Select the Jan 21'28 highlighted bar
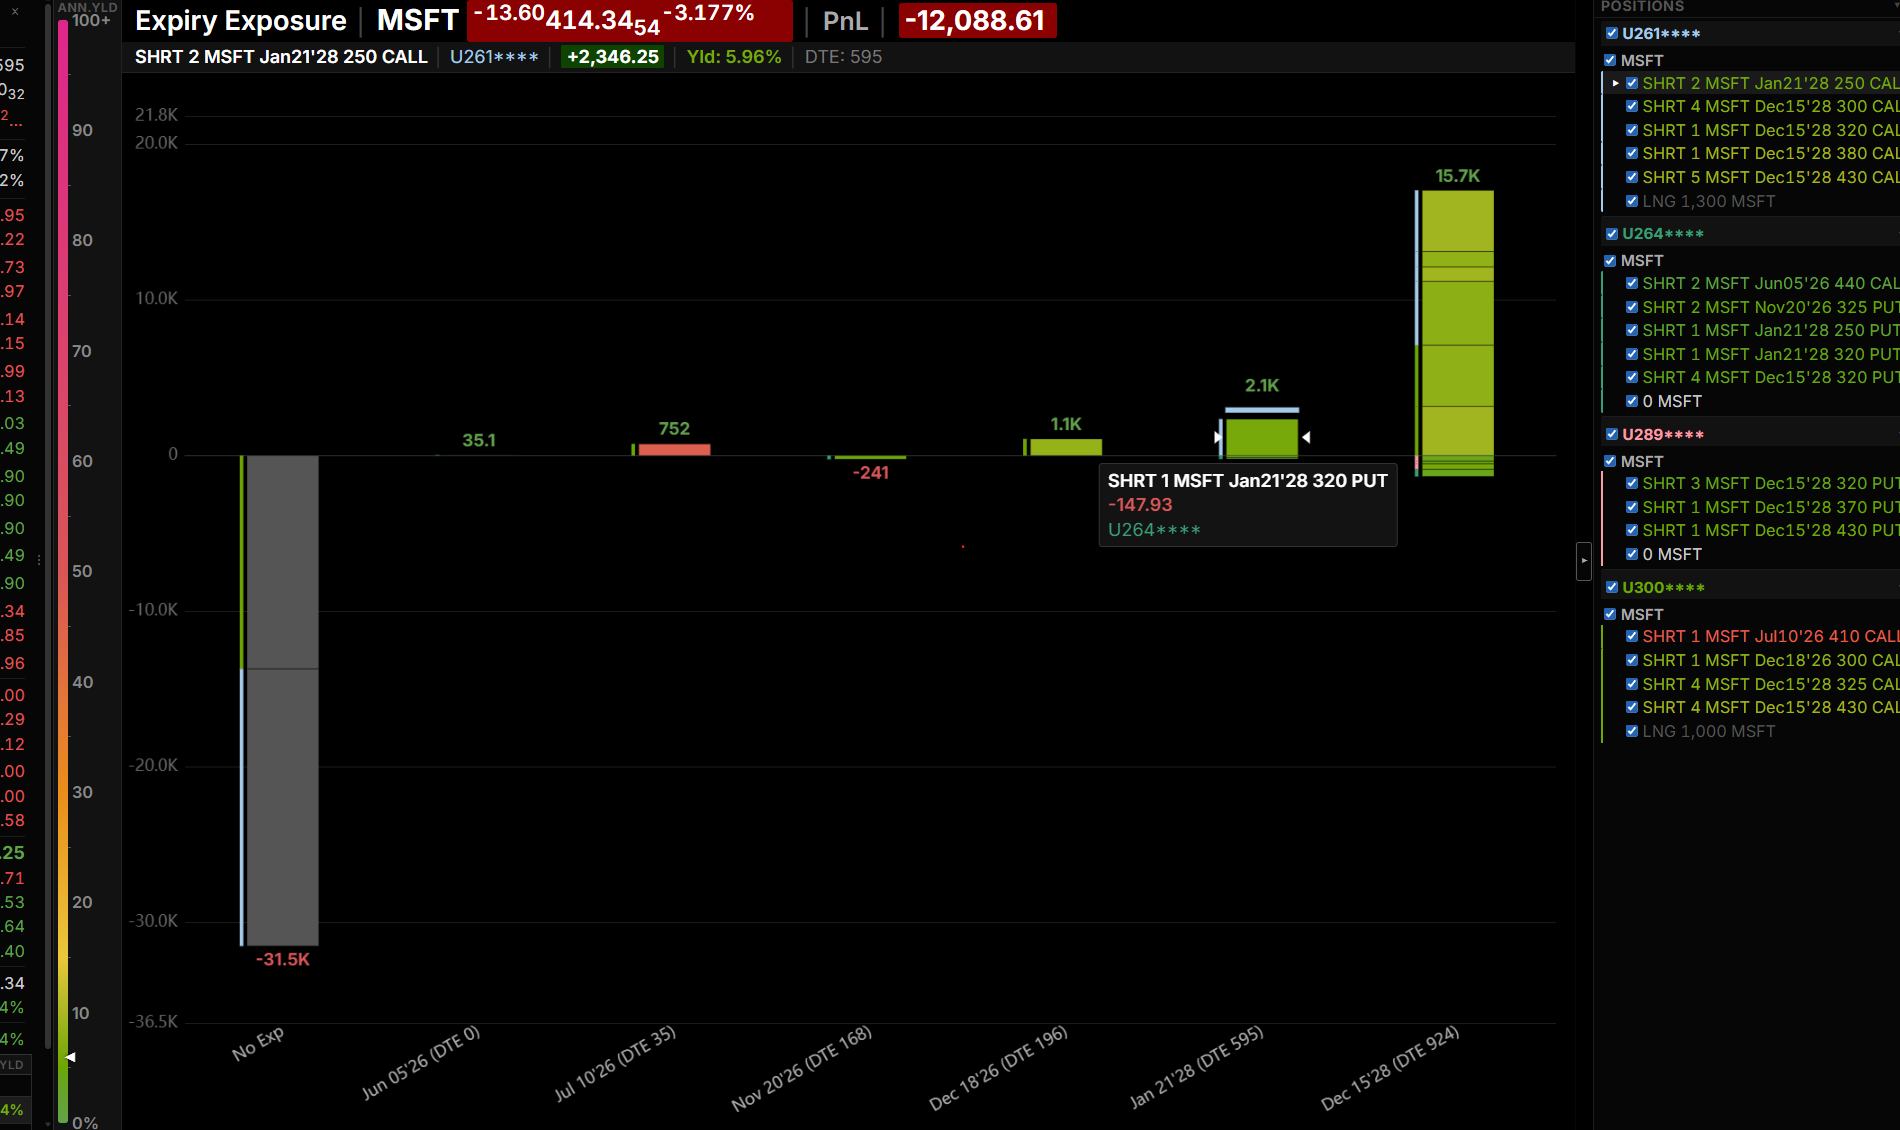The image size is (1900, 1130). (1262, 438)
